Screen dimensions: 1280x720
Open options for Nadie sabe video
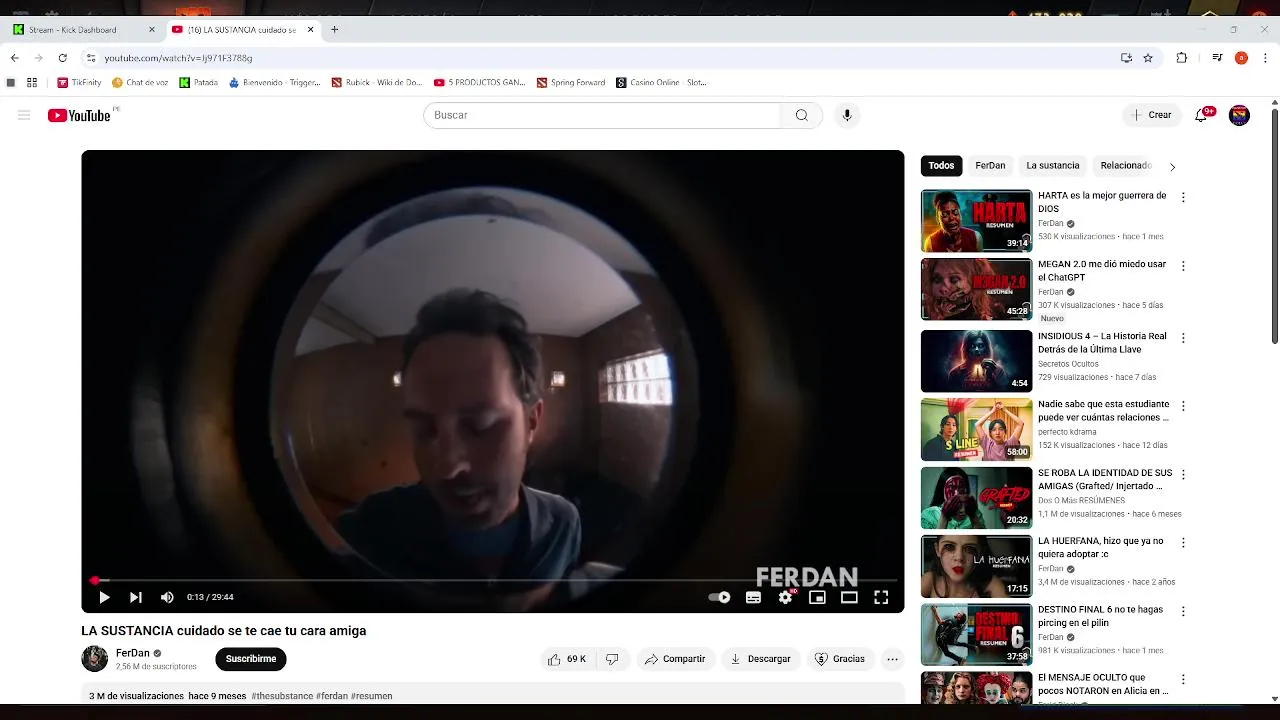(x=1183, y=406)
